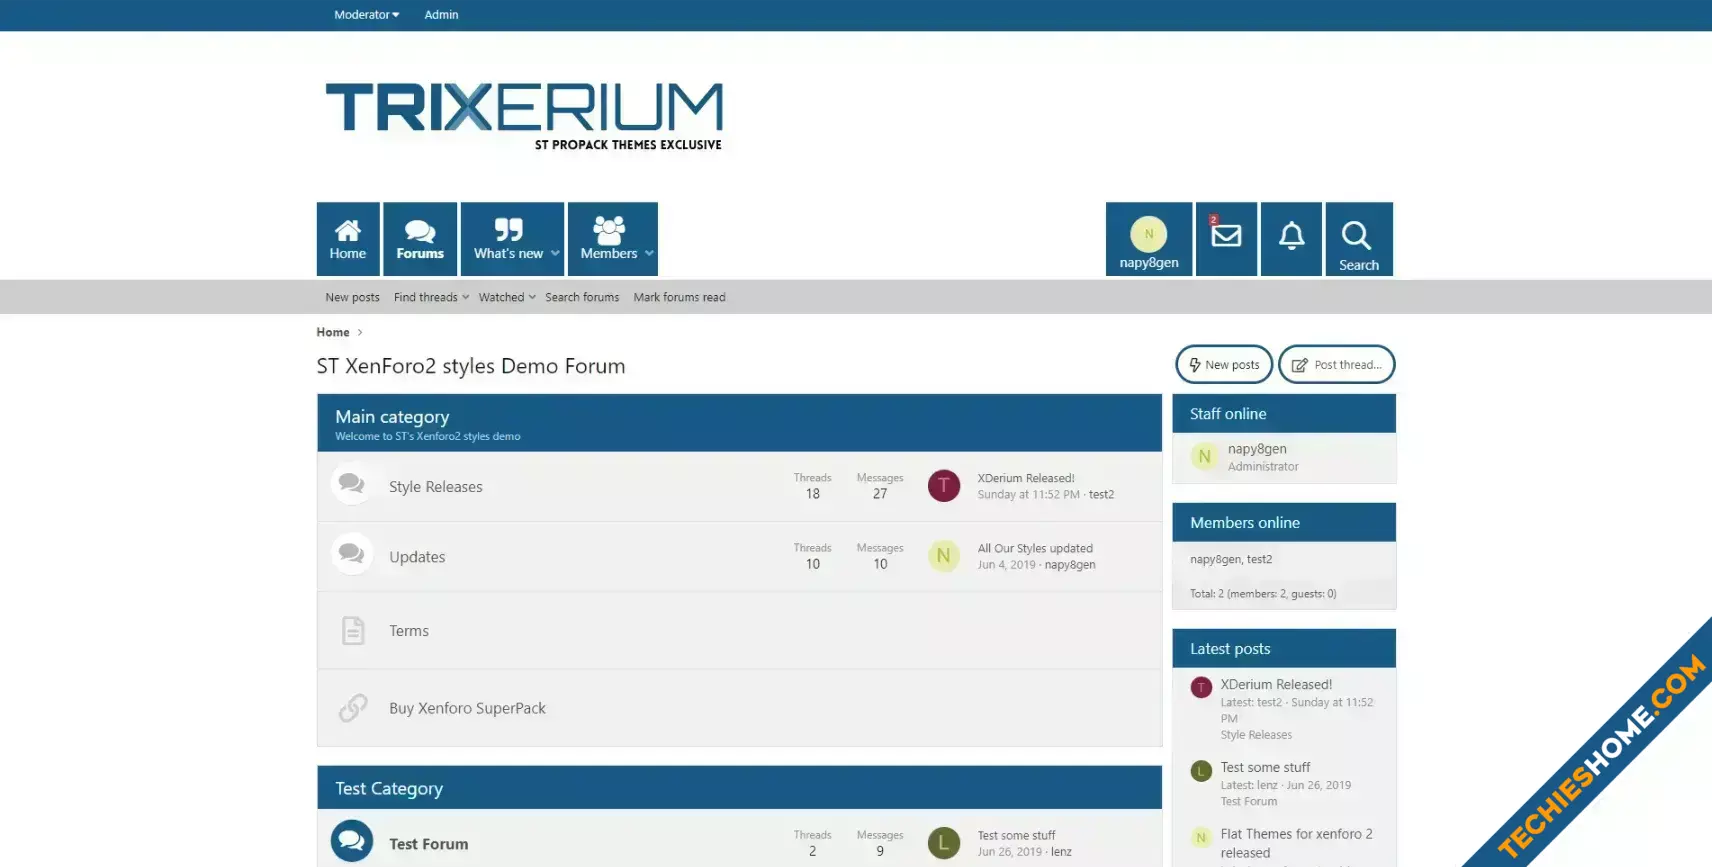
Task: Open the Test Category header link
Action: pyautogui.click(x=389, y=789)
